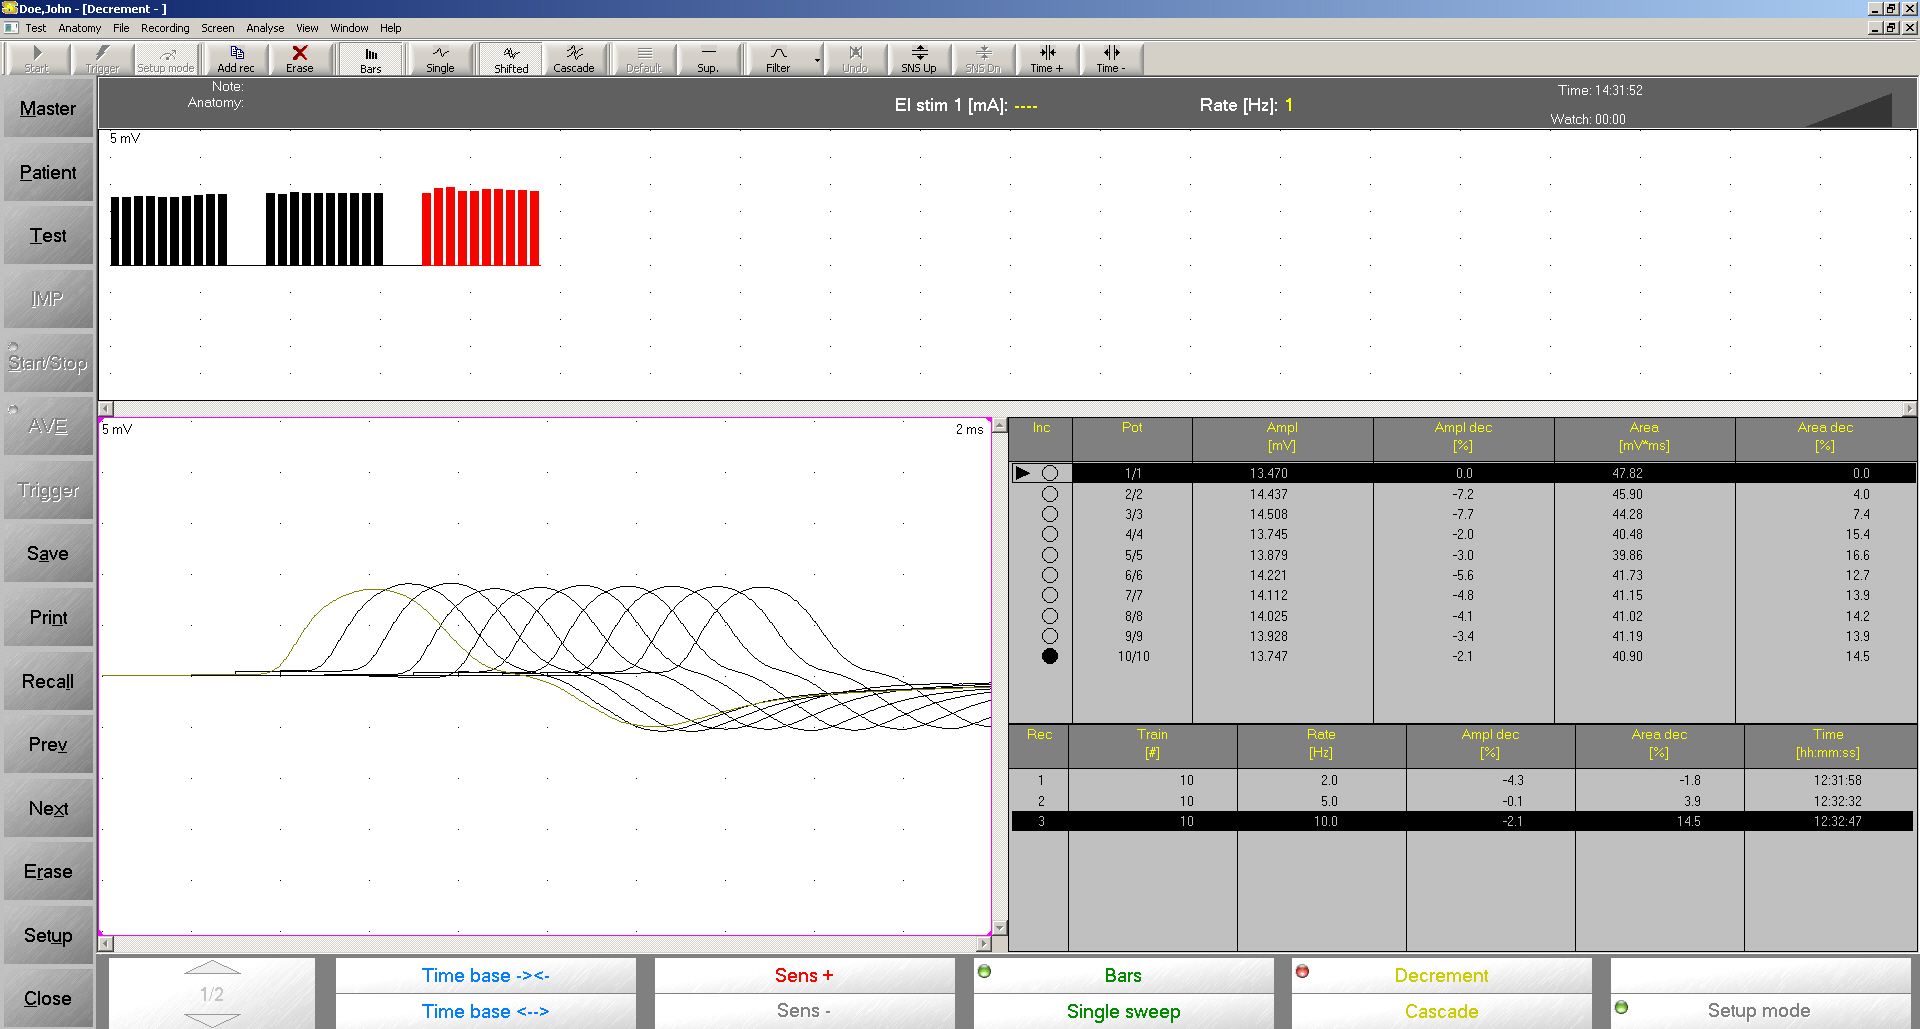Click the Master sidebar button
Viewport: 1920px width, 1029px height.
(48, 109)
